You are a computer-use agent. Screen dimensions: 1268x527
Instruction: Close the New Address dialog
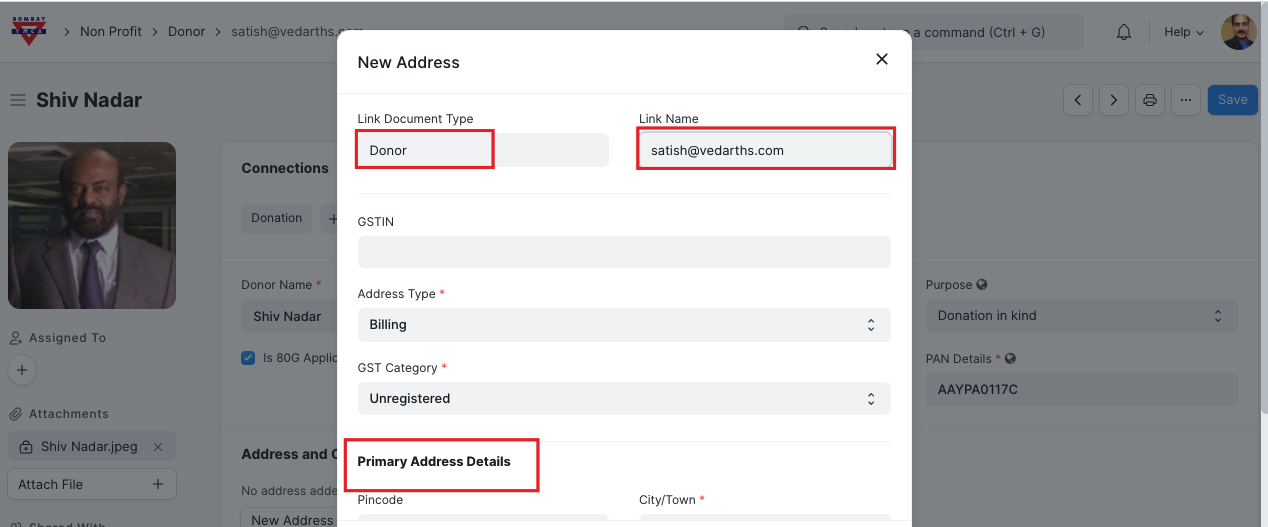click(x=881, y=60)
